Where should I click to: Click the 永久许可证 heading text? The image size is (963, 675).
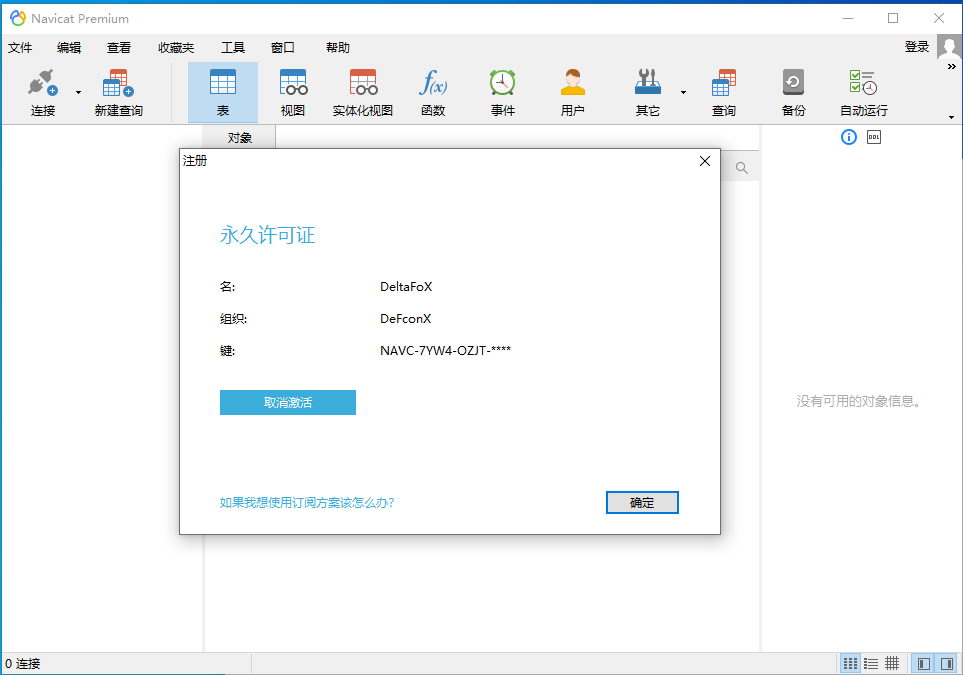pyautogui.click(x=267, y=235)
